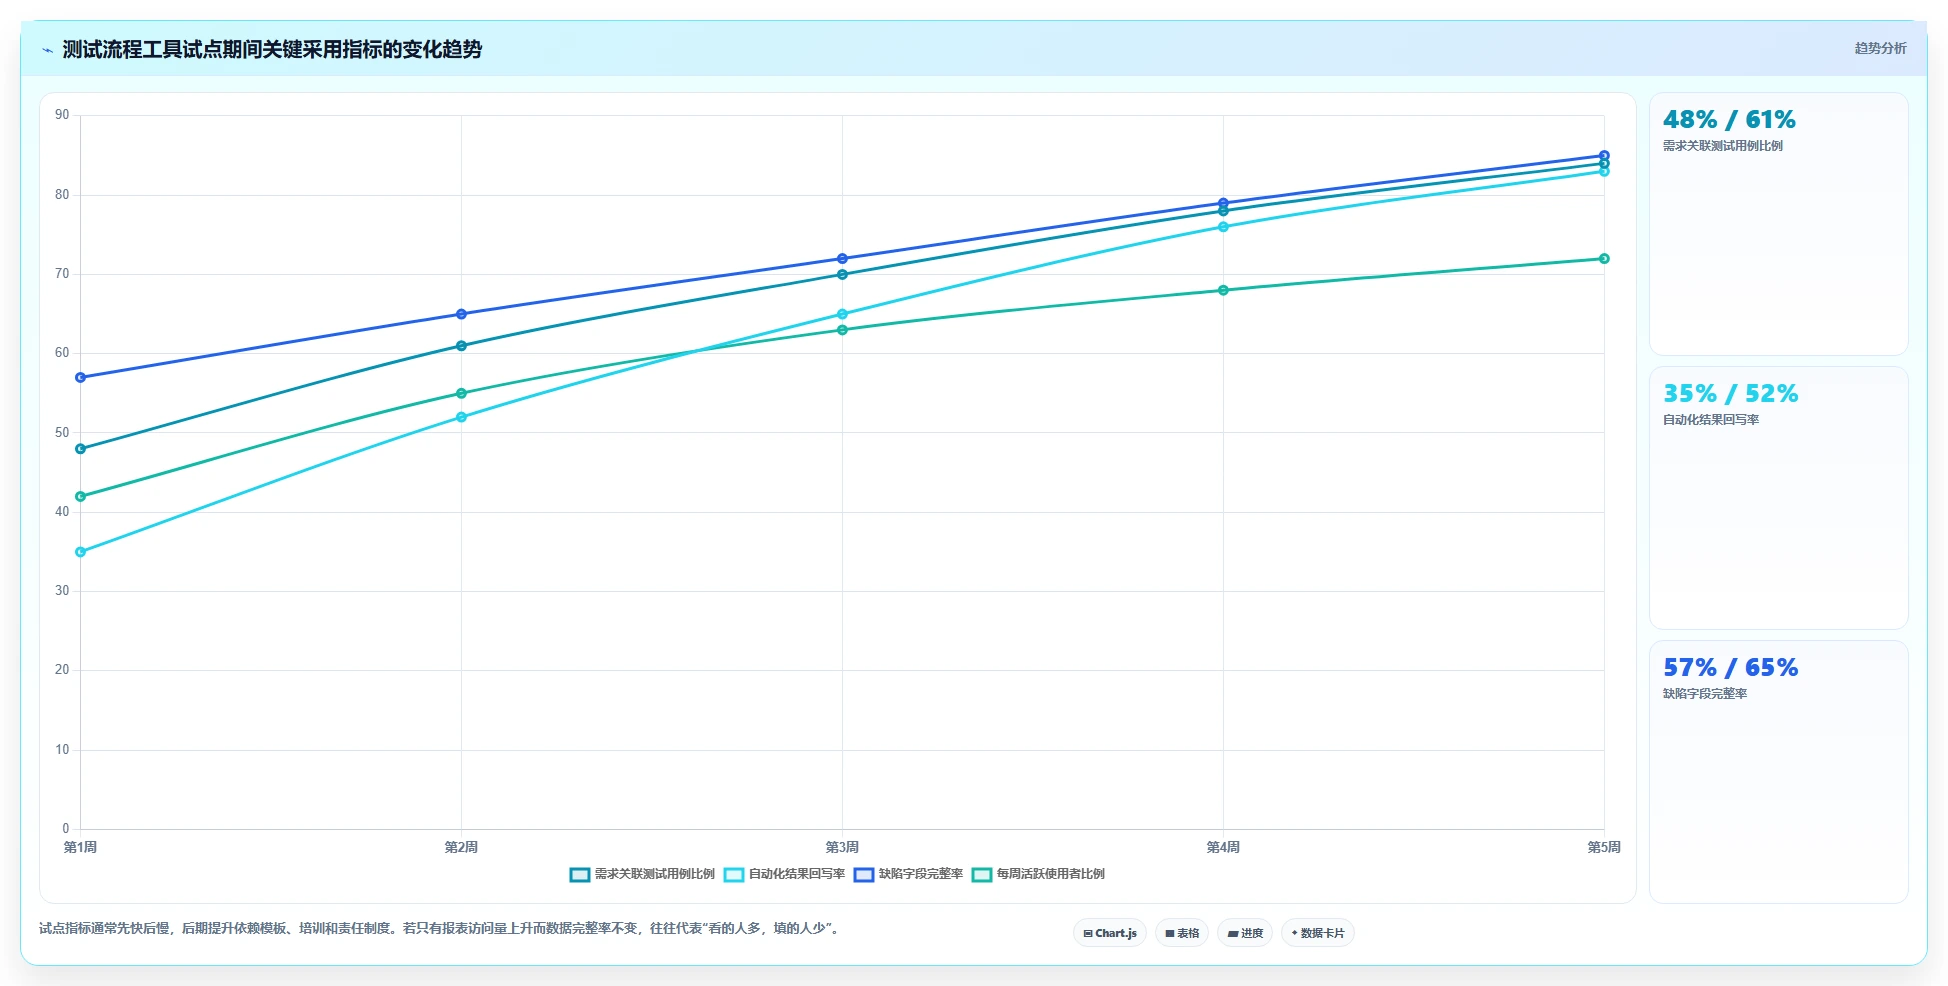Click the 第3周 x-axis label
This screenshot has width=1948, height=986.
[842, 847]
